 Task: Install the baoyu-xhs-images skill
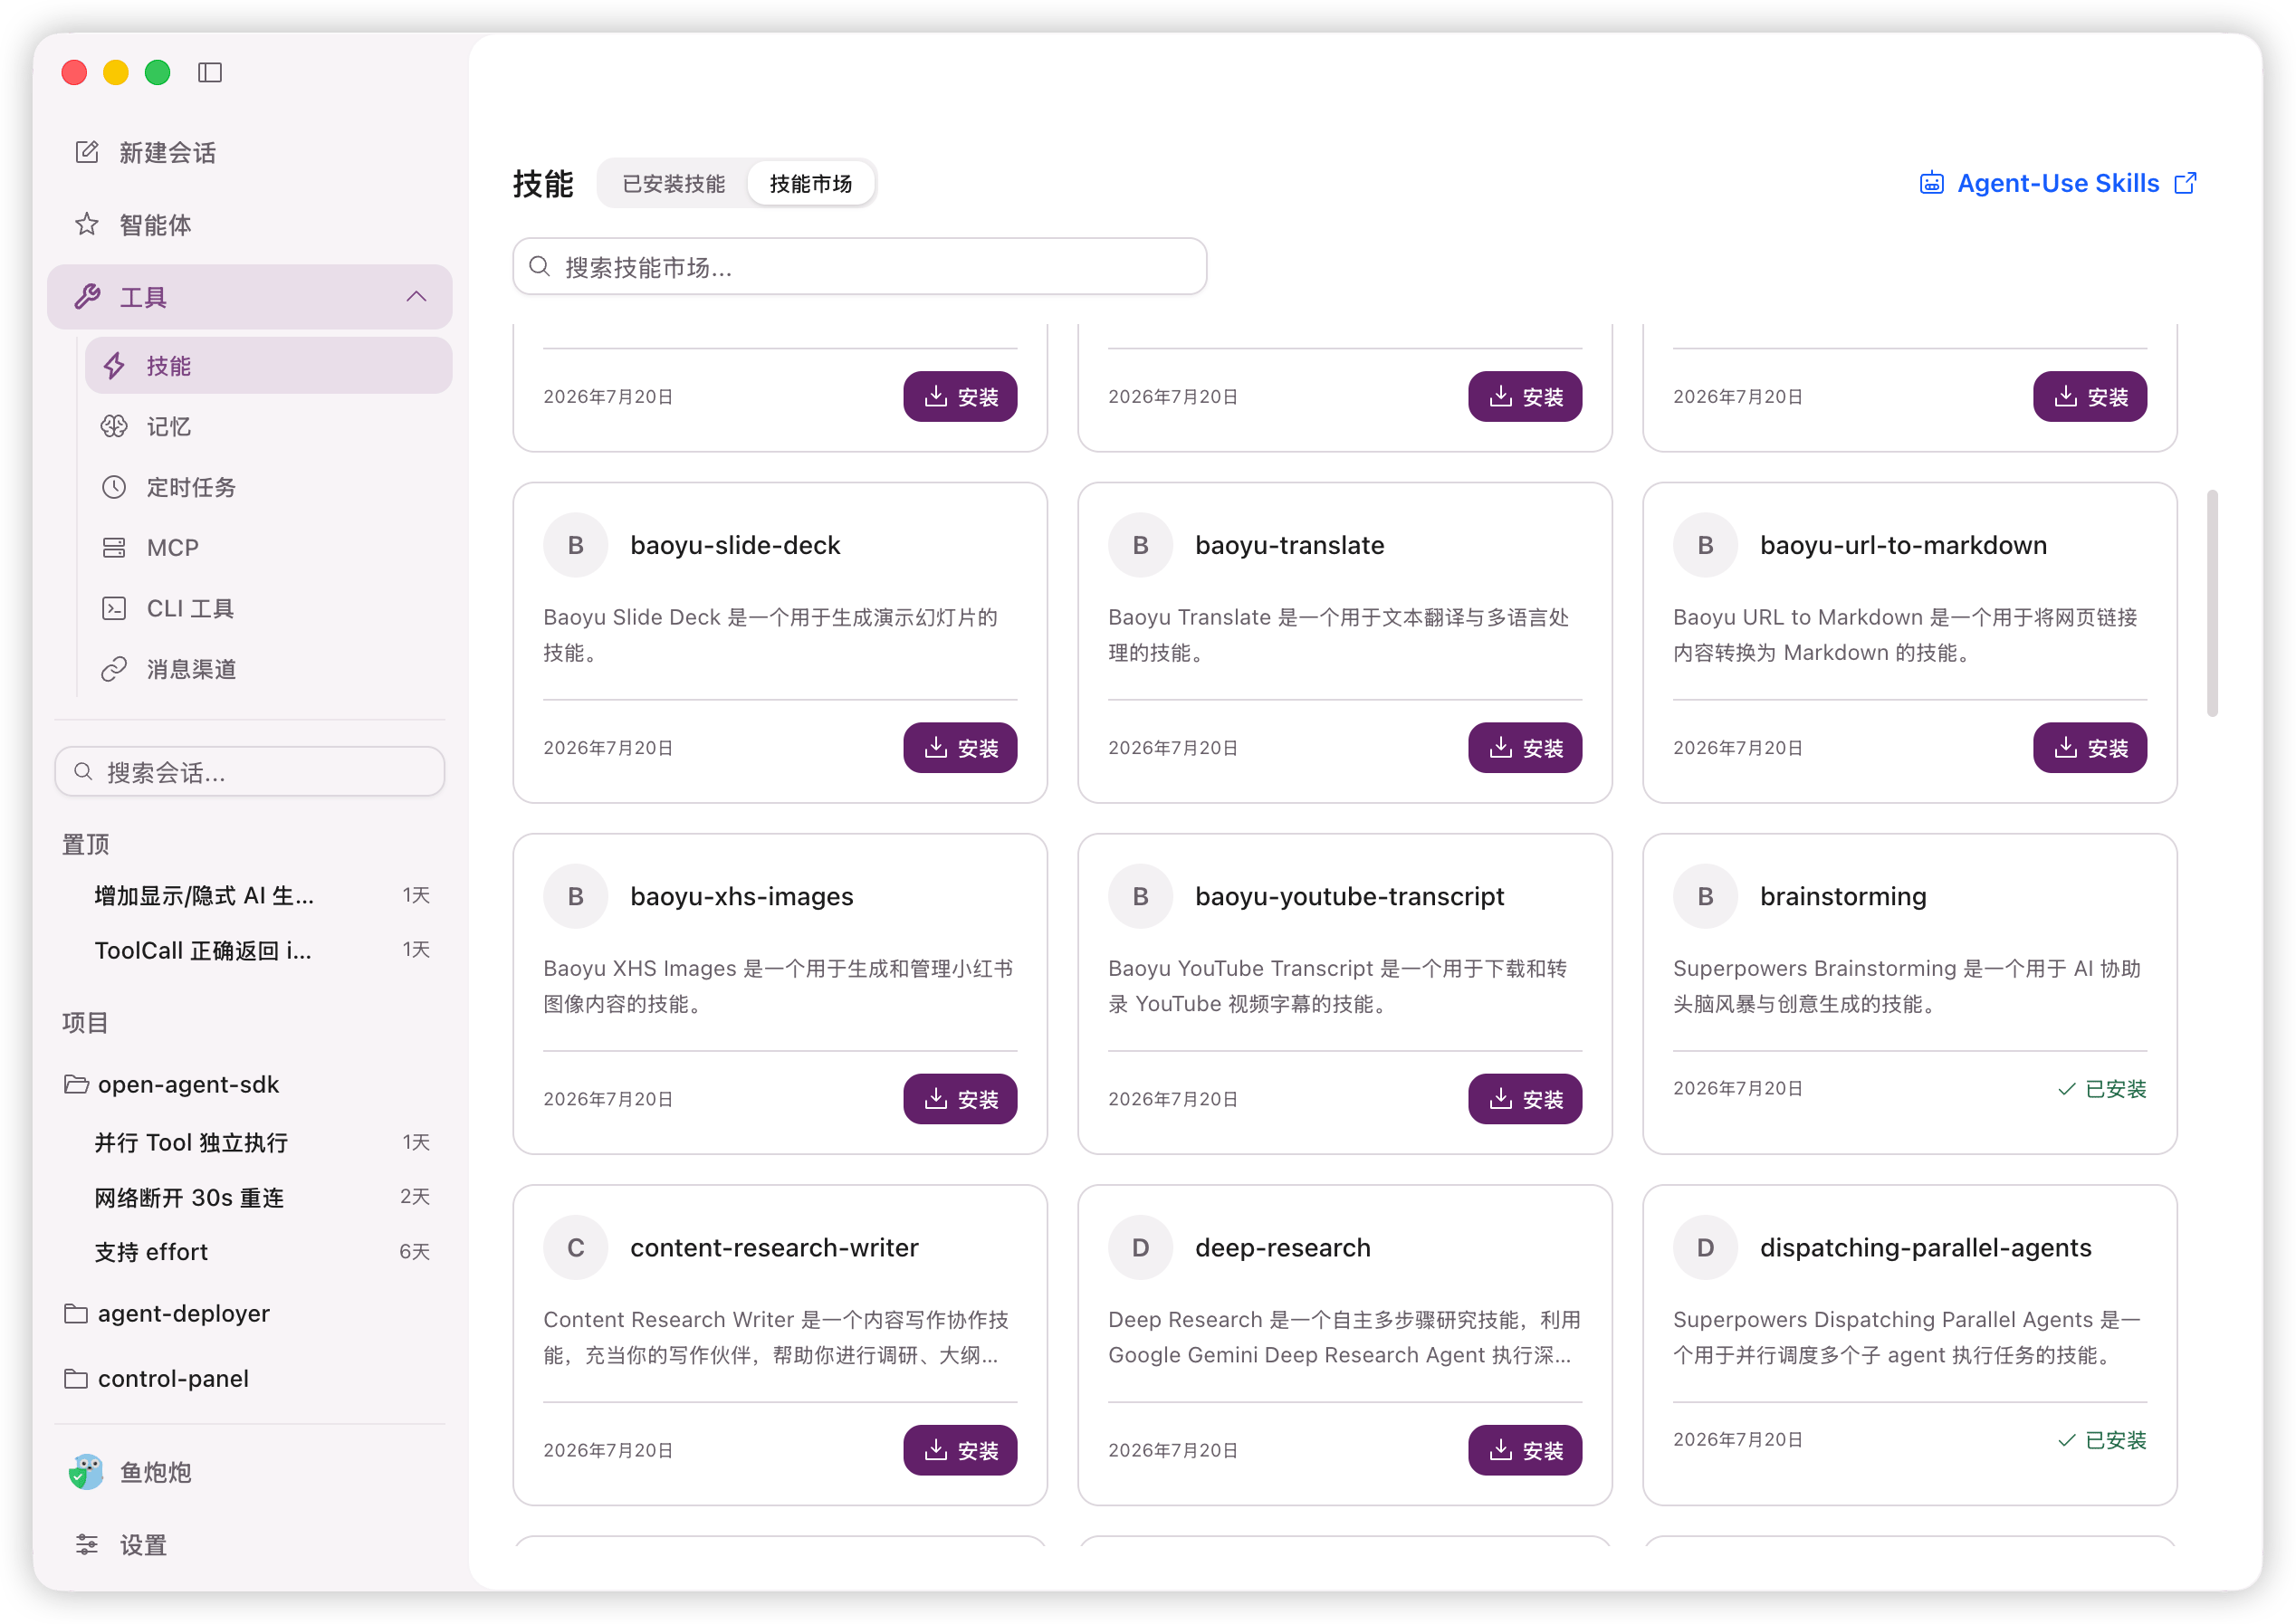point(960,1098)
